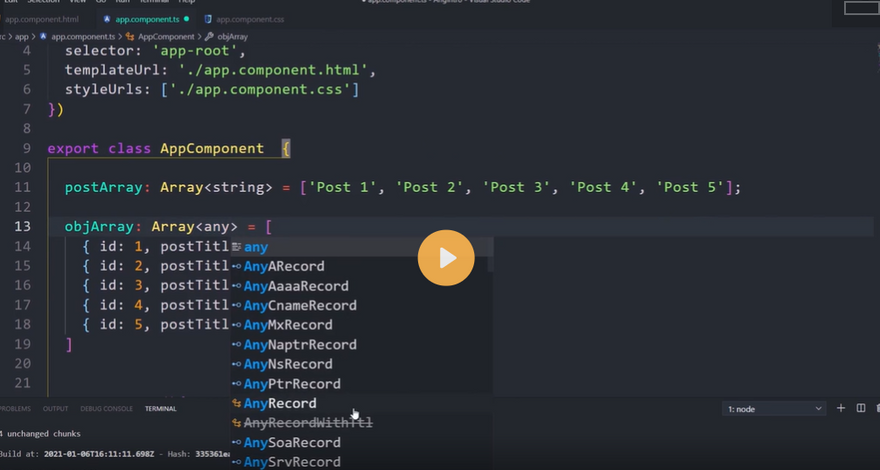Click the build timestamp 2021-01-06T16:11:11.698Z
This screenshot has width=880, height=470.
(99, 454)
